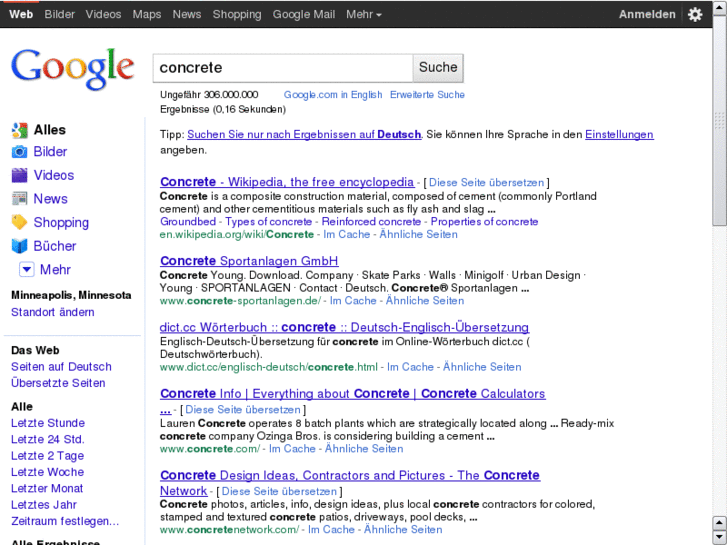Image resolution: width=727 pixels, height=545 pixels.
Task: Open Zeitraum festlegen... option
Action: click(65, 521)
